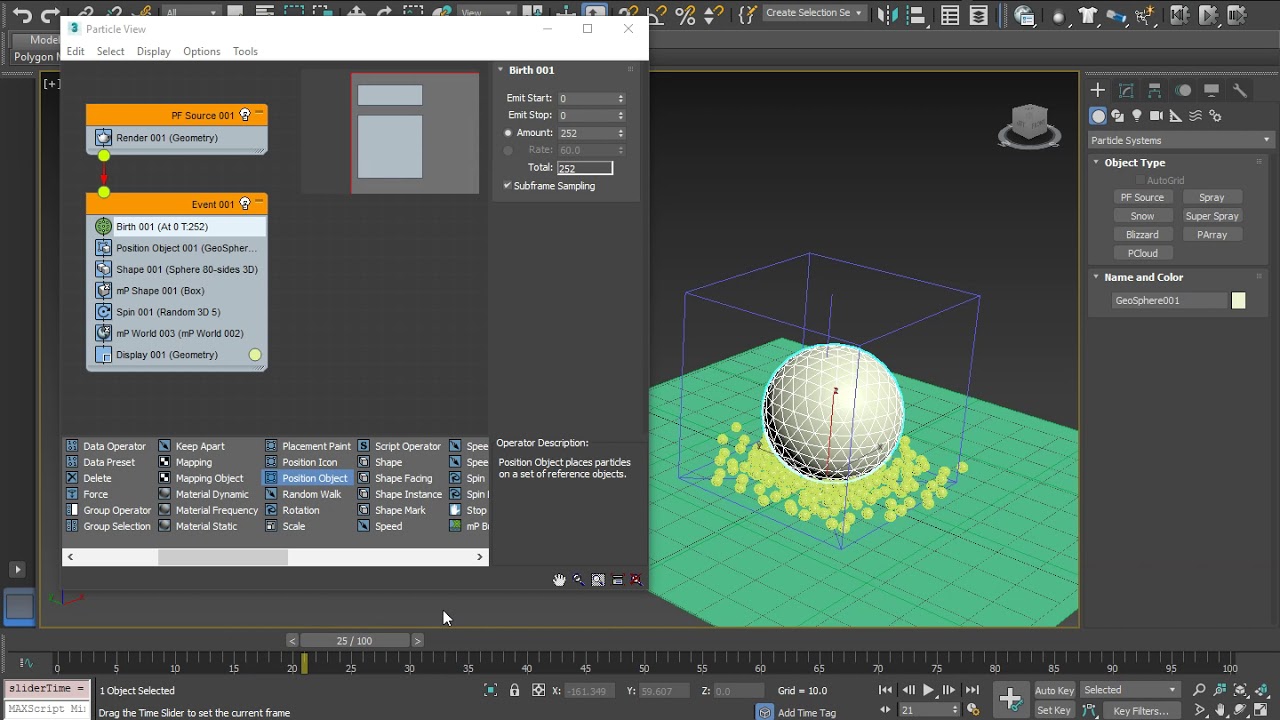Open the Selected key filter dropdown
The height and width of the screenshot is (720, 1280).
pos(1131,690)
